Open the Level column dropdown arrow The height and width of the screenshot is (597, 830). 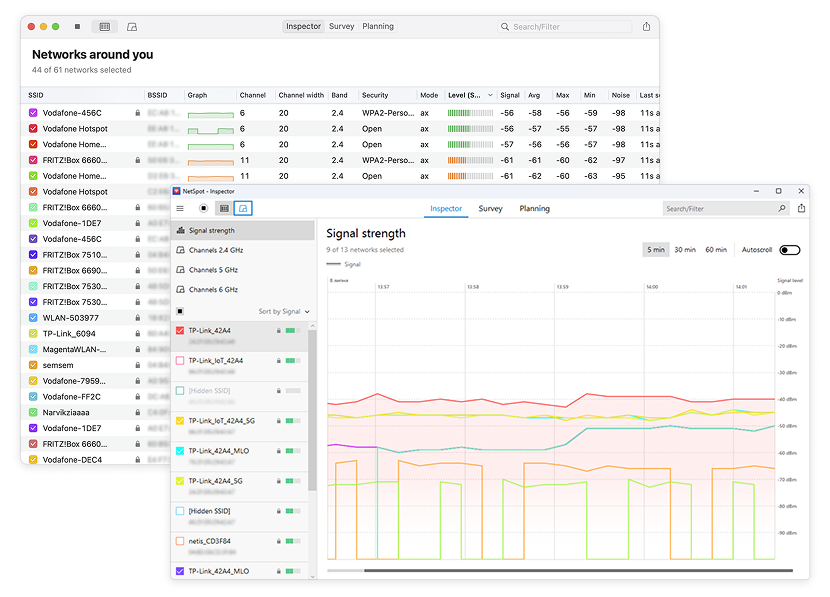coord(490,95)
